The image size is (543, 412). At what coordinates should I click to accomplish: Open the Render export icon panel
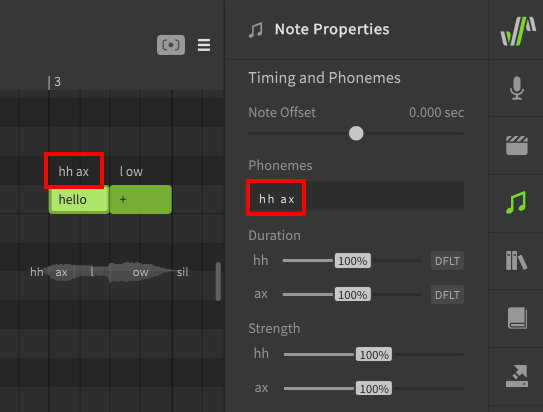click(517, 376)
